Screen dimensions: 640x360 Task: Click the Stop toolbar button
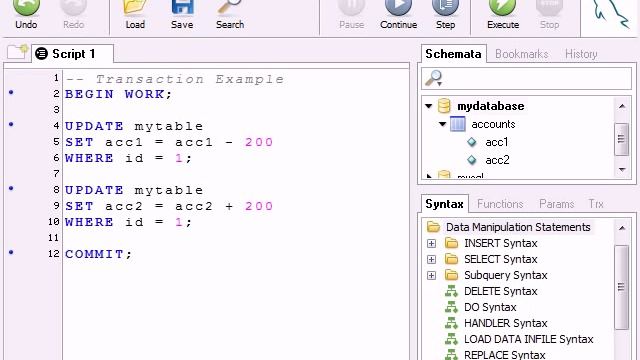pos(549,14)
